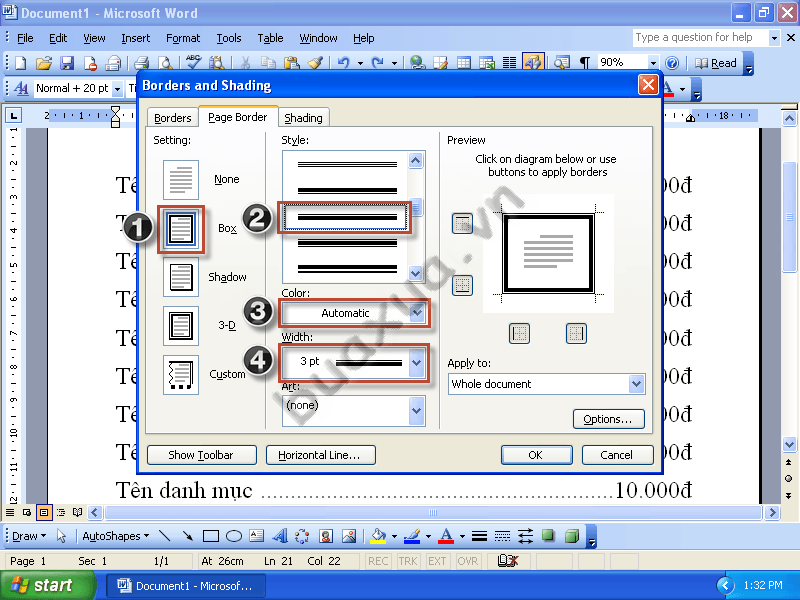Open the AutoShapes dropdown

click(115, 536)
